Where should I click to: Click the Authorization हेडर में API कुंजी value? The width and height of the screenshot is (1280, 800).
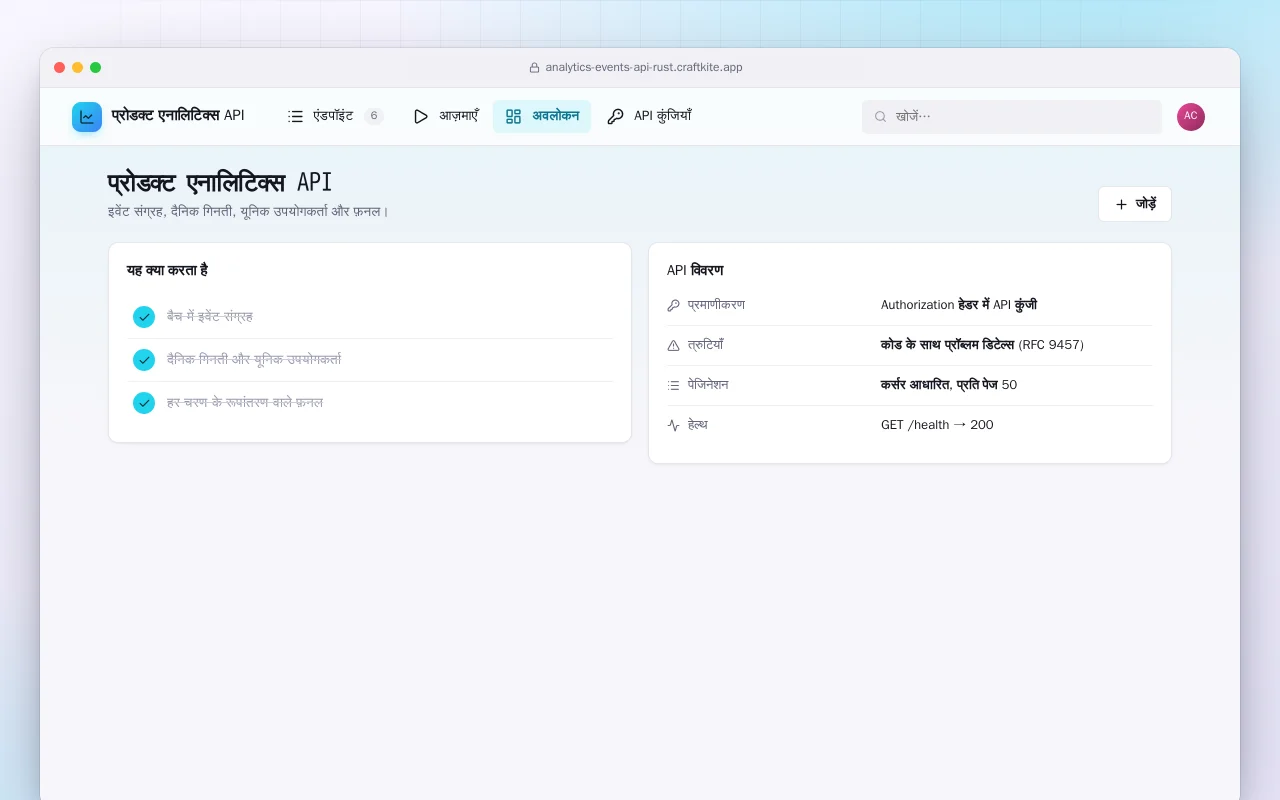point(959,305)
